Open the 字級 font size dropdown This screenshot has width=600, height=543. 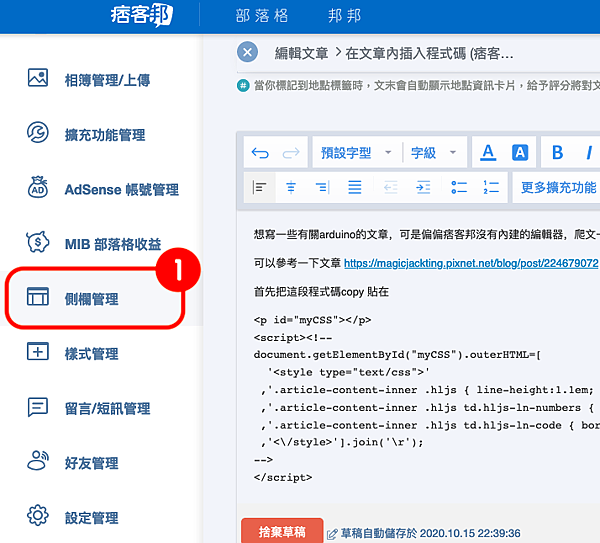pyautogui.click(x=433, y=153)
